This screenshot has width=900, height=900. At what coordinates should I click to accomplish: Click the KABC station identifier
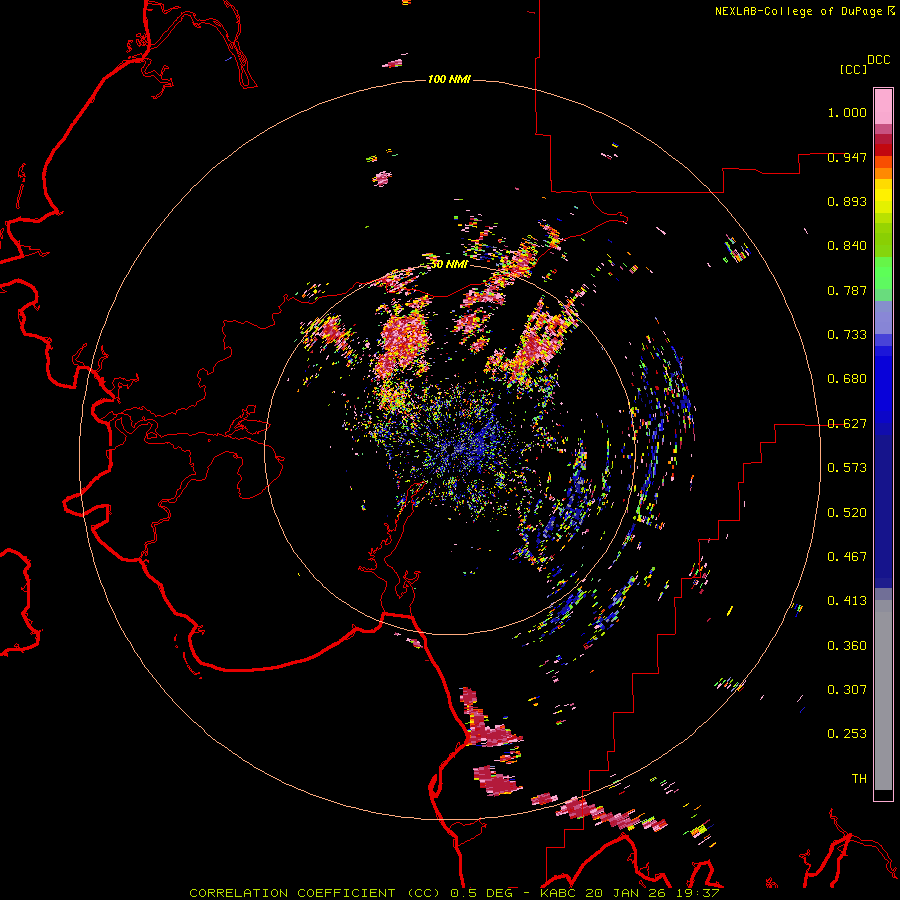(x=559, y=893)
